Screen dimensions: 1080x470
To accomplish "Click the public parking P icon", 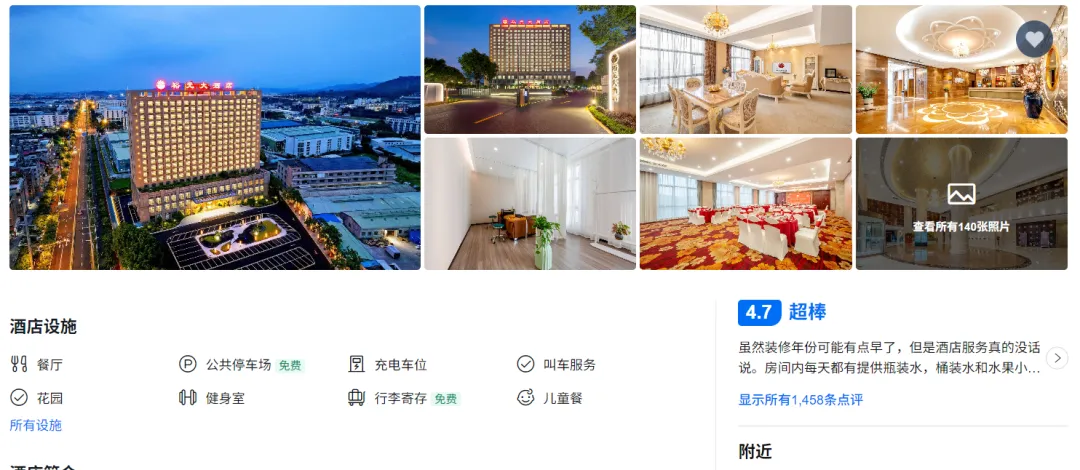I will (x=187, y=364).
